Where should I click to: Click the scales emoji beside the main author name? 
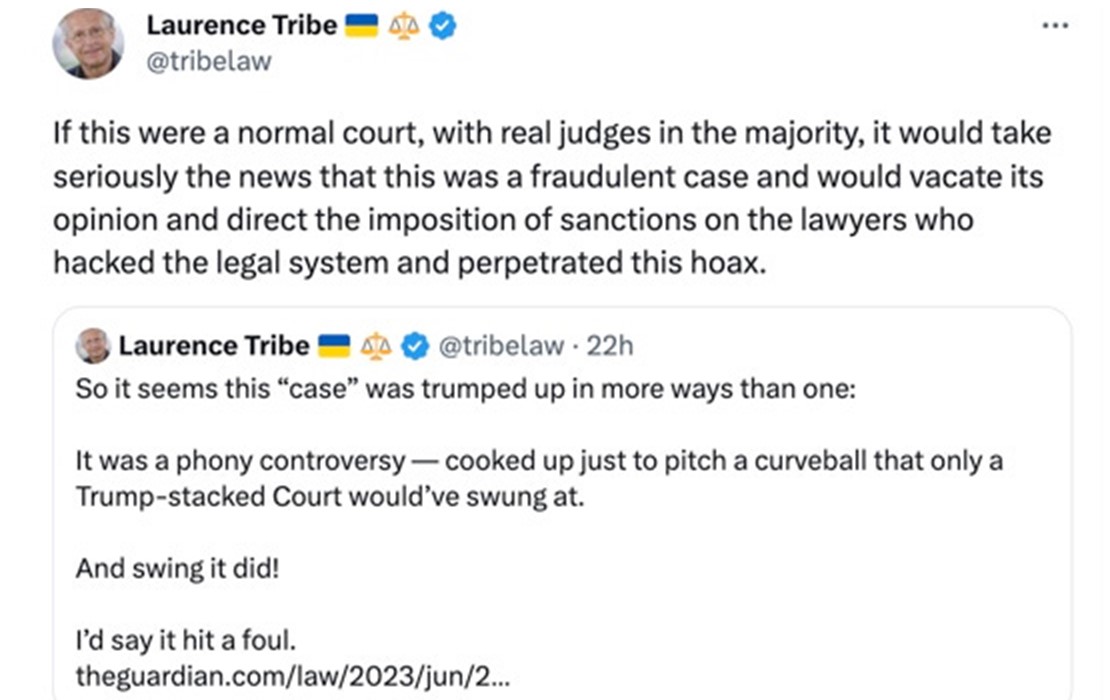click(404, 27)
